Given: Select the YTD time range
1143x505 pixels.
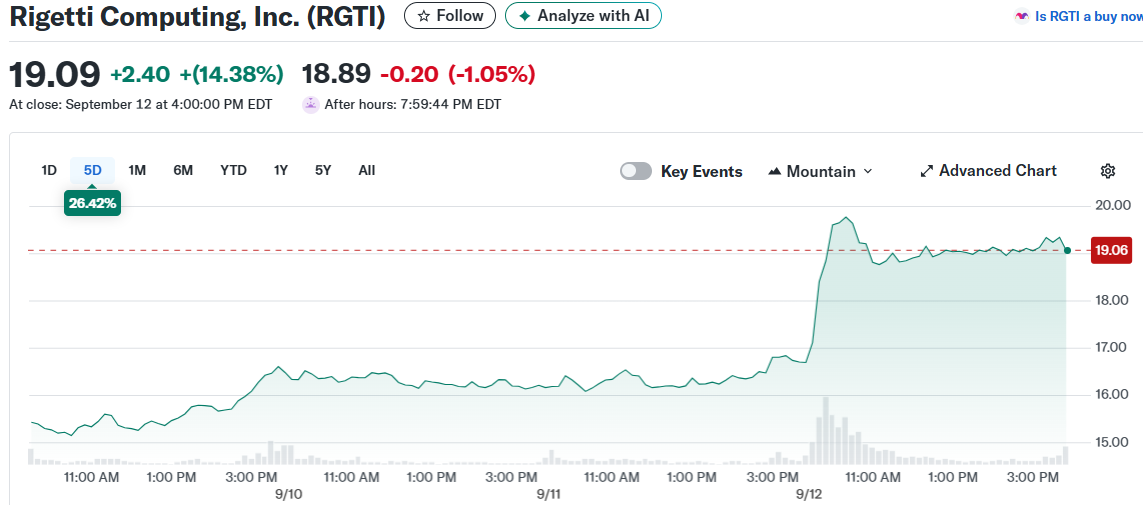Looking at the screenshot, I should (233, 170).
